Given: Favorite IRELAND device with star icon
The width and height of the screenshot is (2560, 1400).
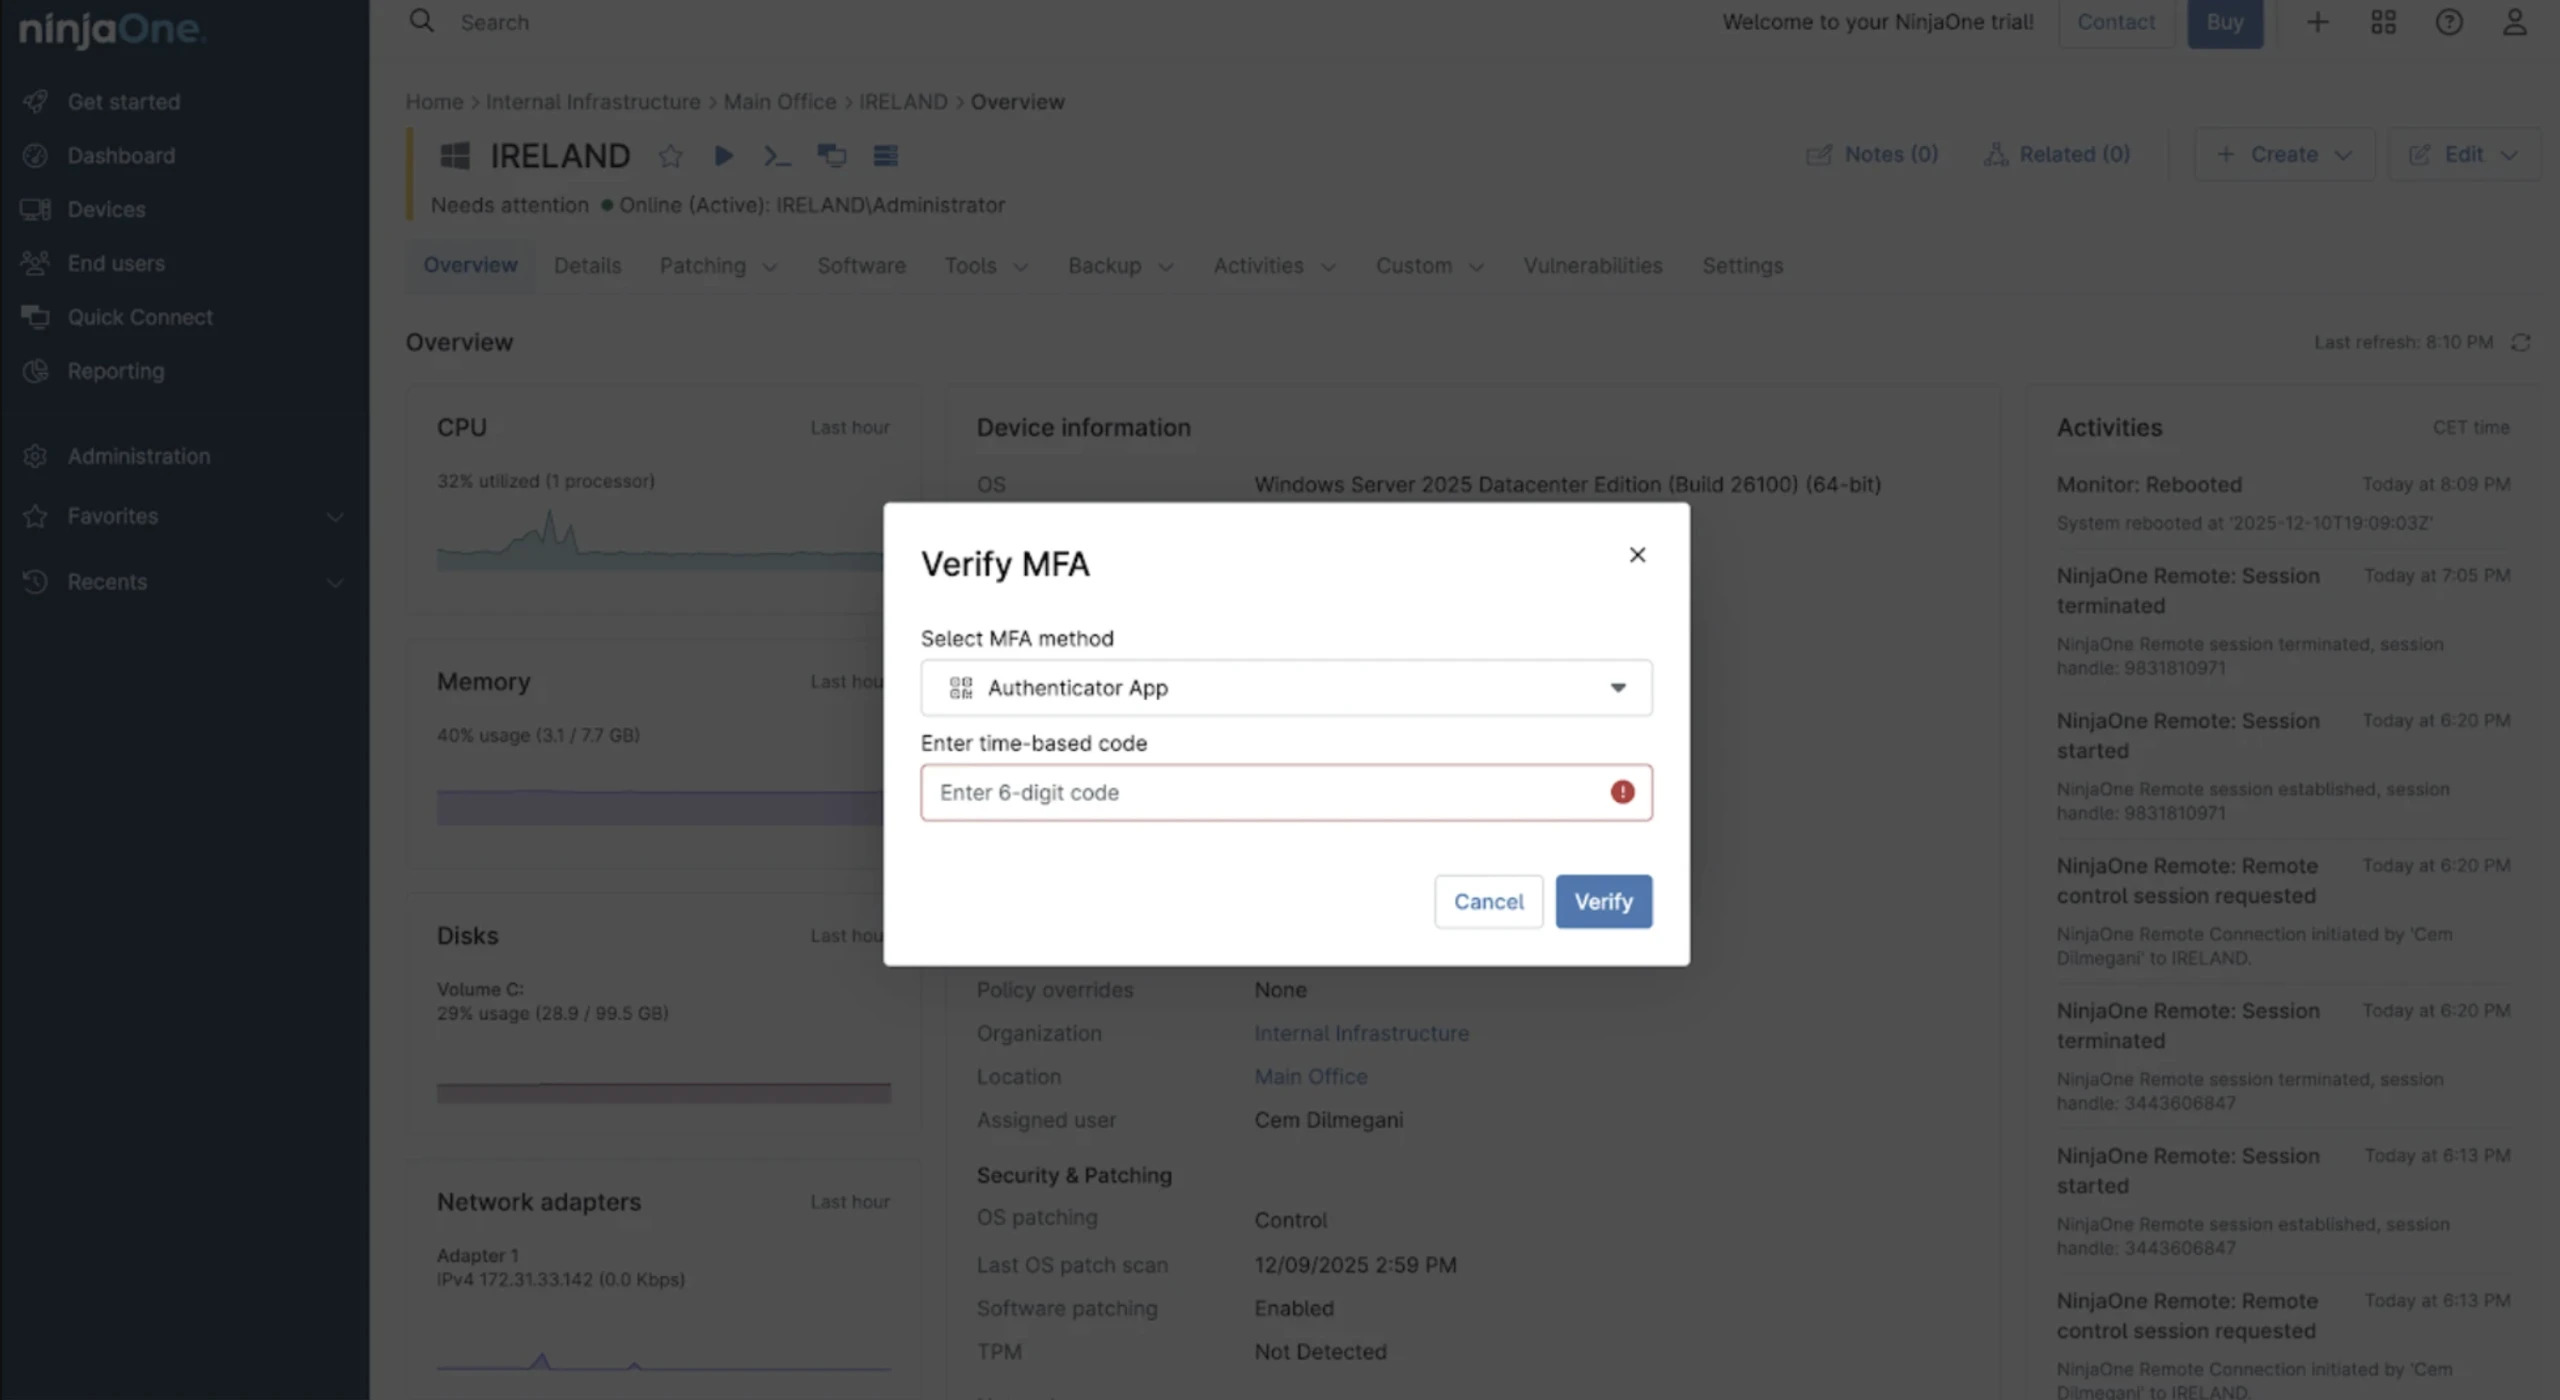Looking at the screenshot, I should [x=670, y=156].
